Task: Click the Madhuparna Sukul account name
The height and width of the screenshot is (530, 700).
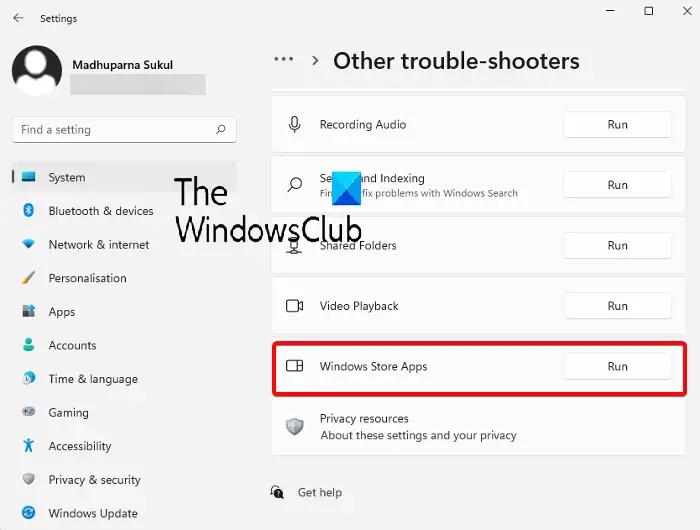Action: (x=122, y=65)
